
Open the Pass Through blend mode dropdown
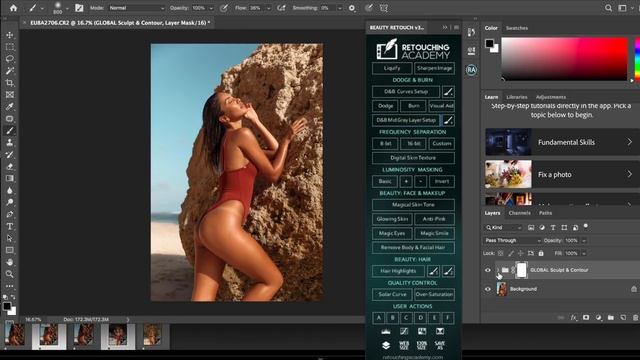513,240
